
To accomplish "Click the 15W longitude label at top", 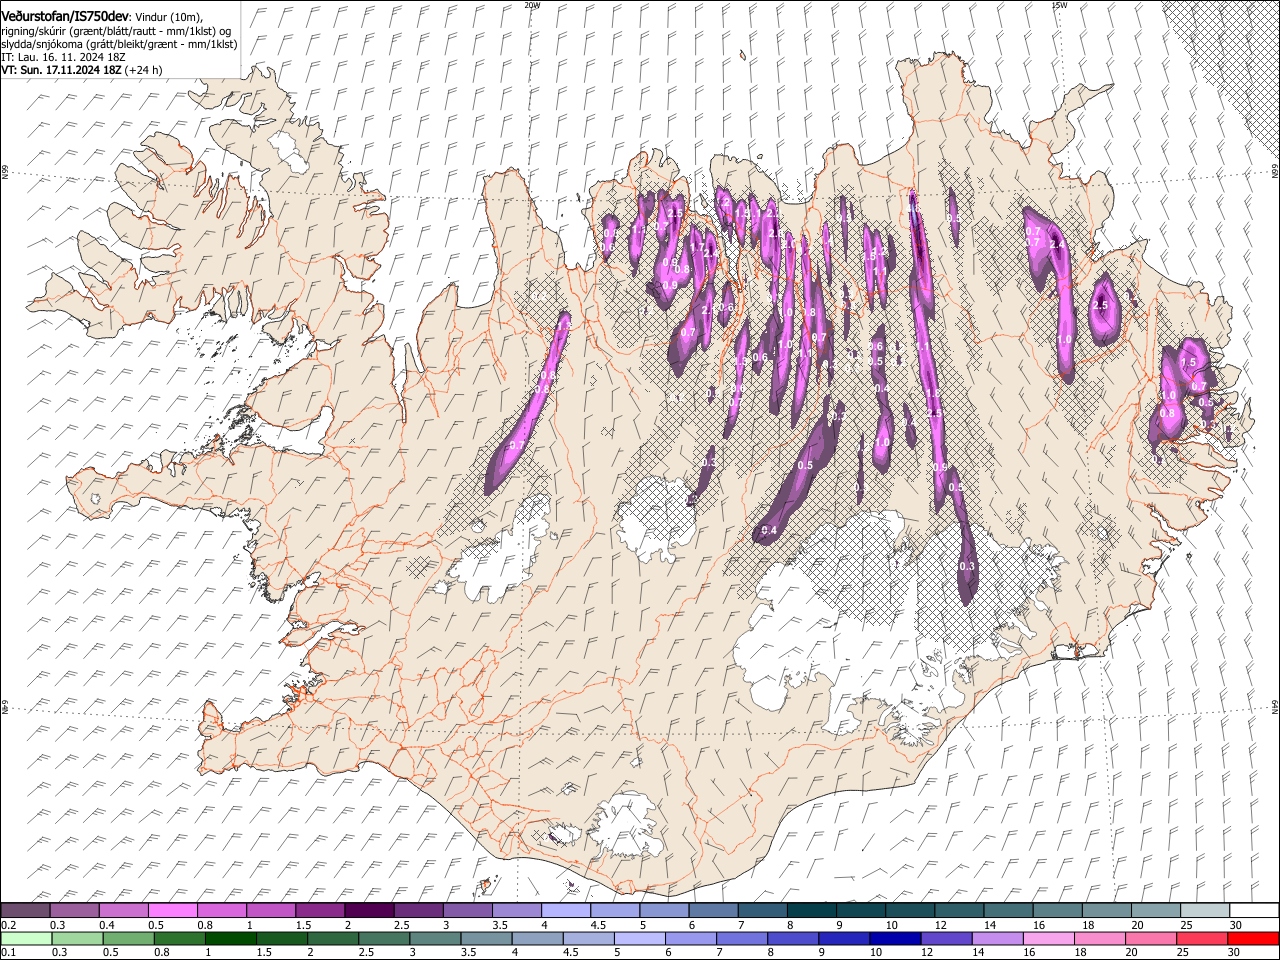I will click(x=1059, y=4).
